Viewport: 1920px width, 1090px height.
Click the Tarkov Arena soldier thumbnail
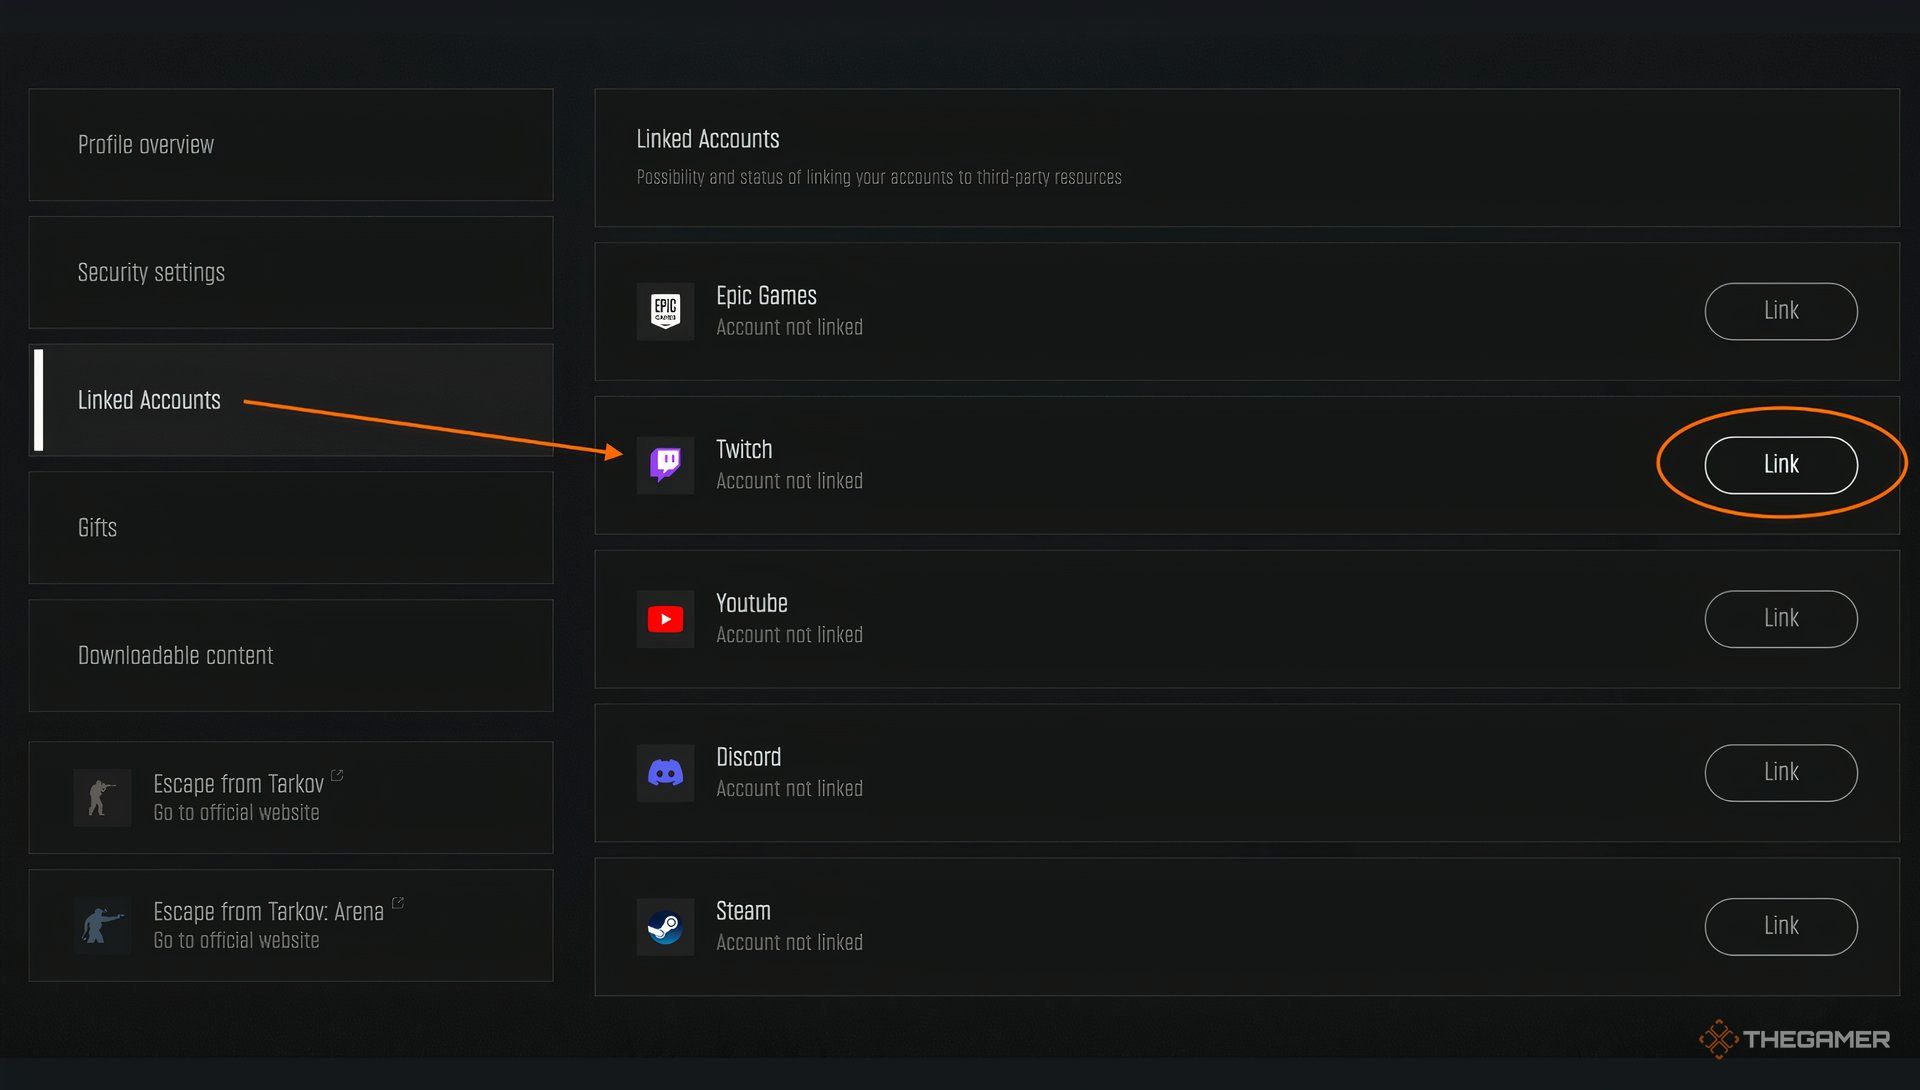click(102, 925)
